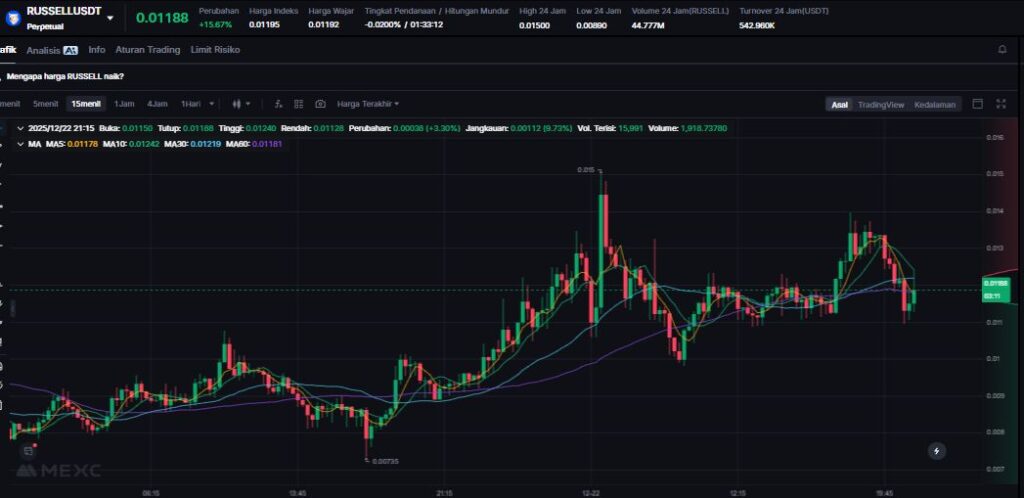Switch chart to Asal view

(839, 104)
